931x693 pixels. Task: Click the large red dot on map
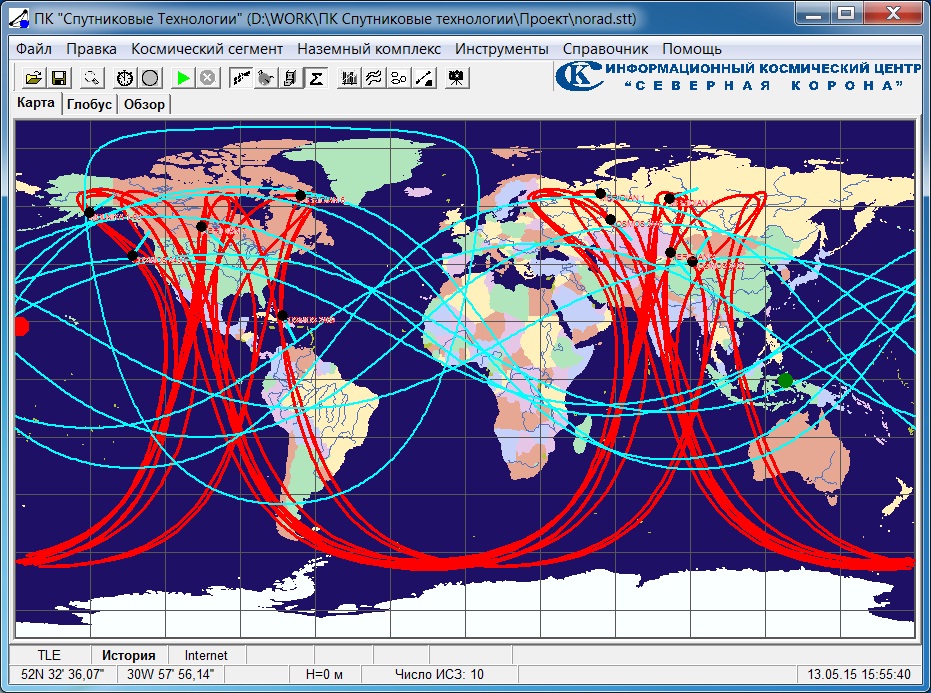point(21,326)
